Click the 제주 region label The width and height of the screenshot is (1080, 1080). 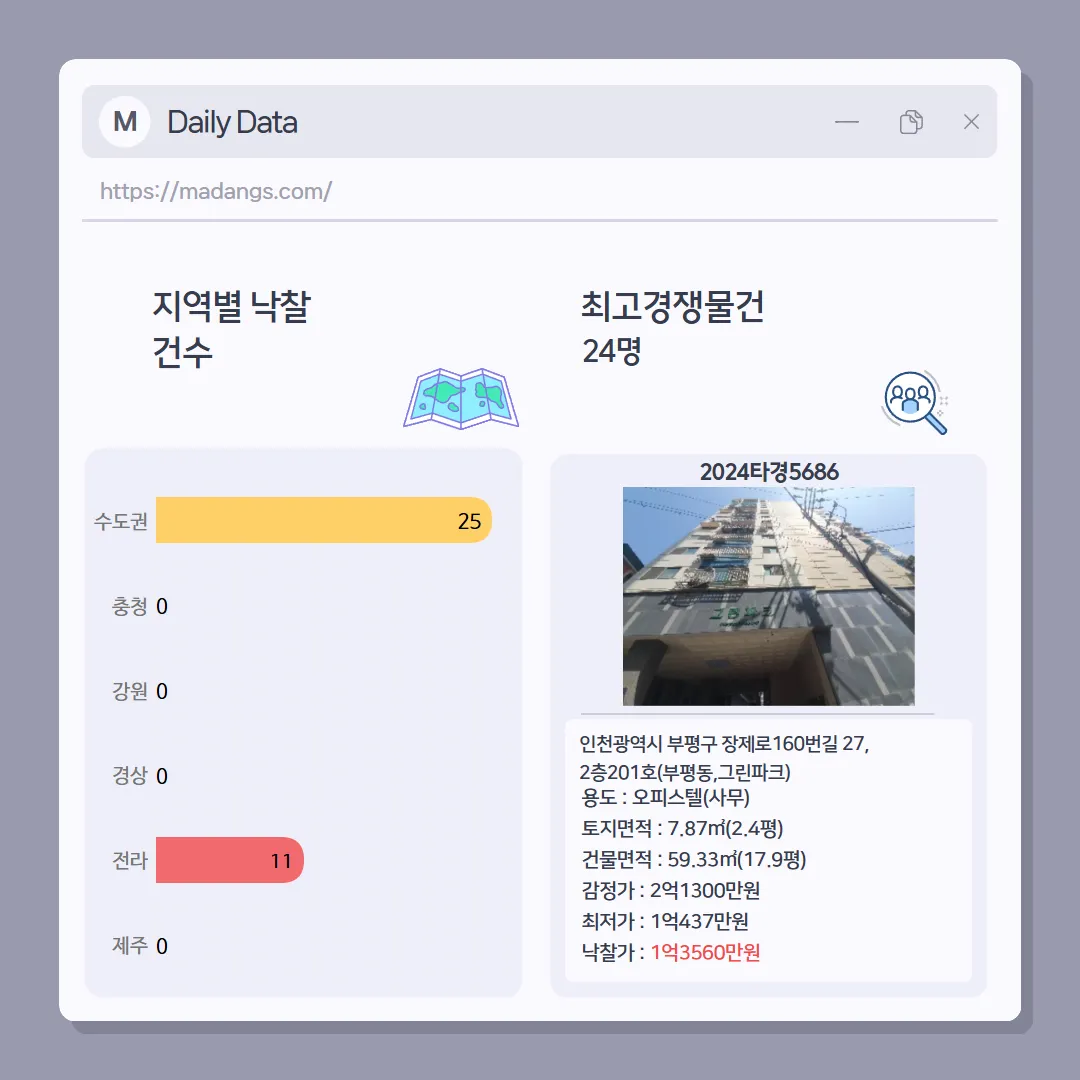(129, 945)
